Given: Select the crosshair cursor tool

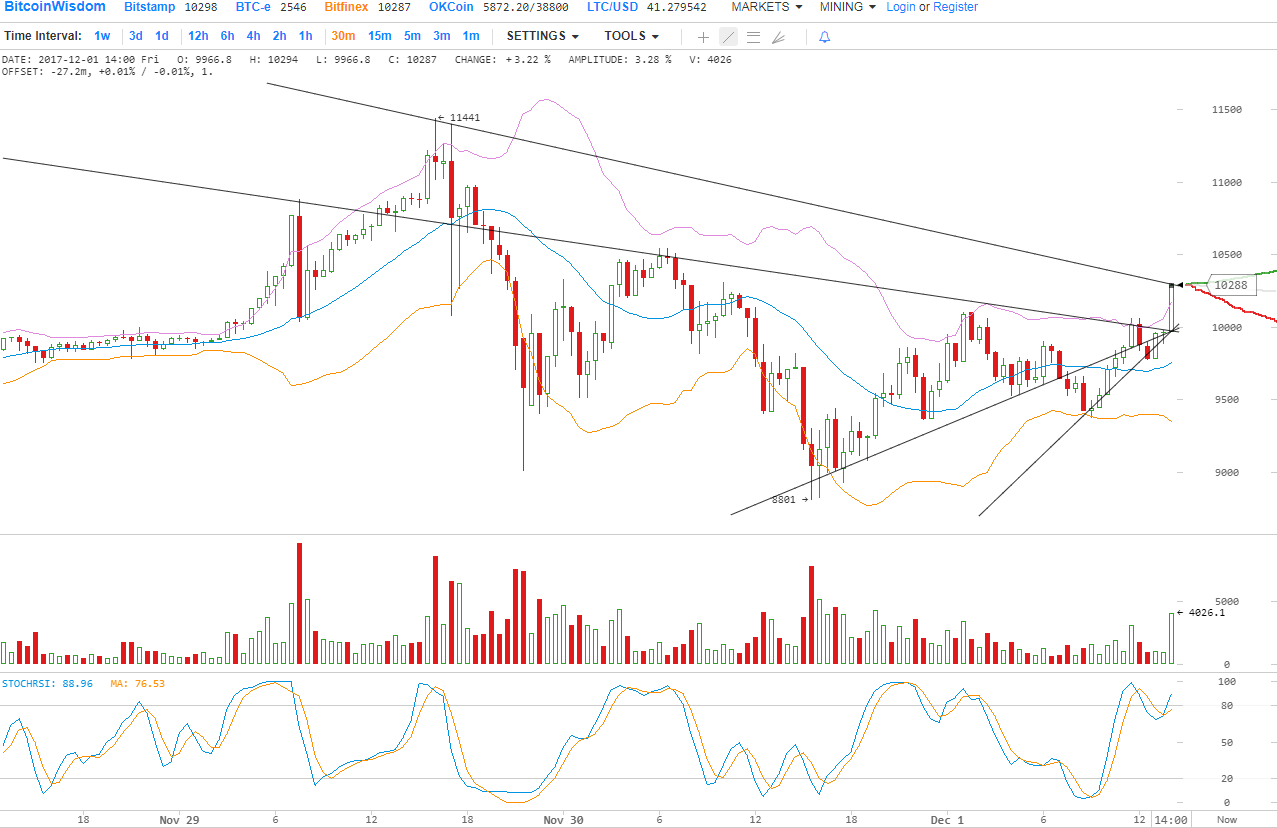Looking at the screenshot, I should tap(703, 37).
